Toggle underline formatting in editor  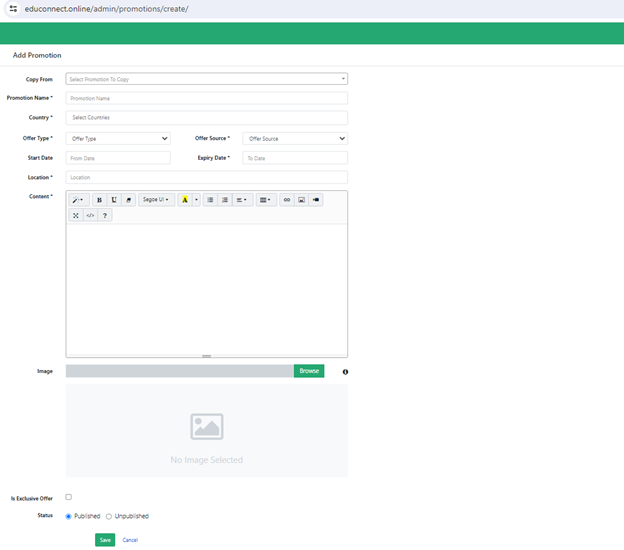[x=114, y=200]
